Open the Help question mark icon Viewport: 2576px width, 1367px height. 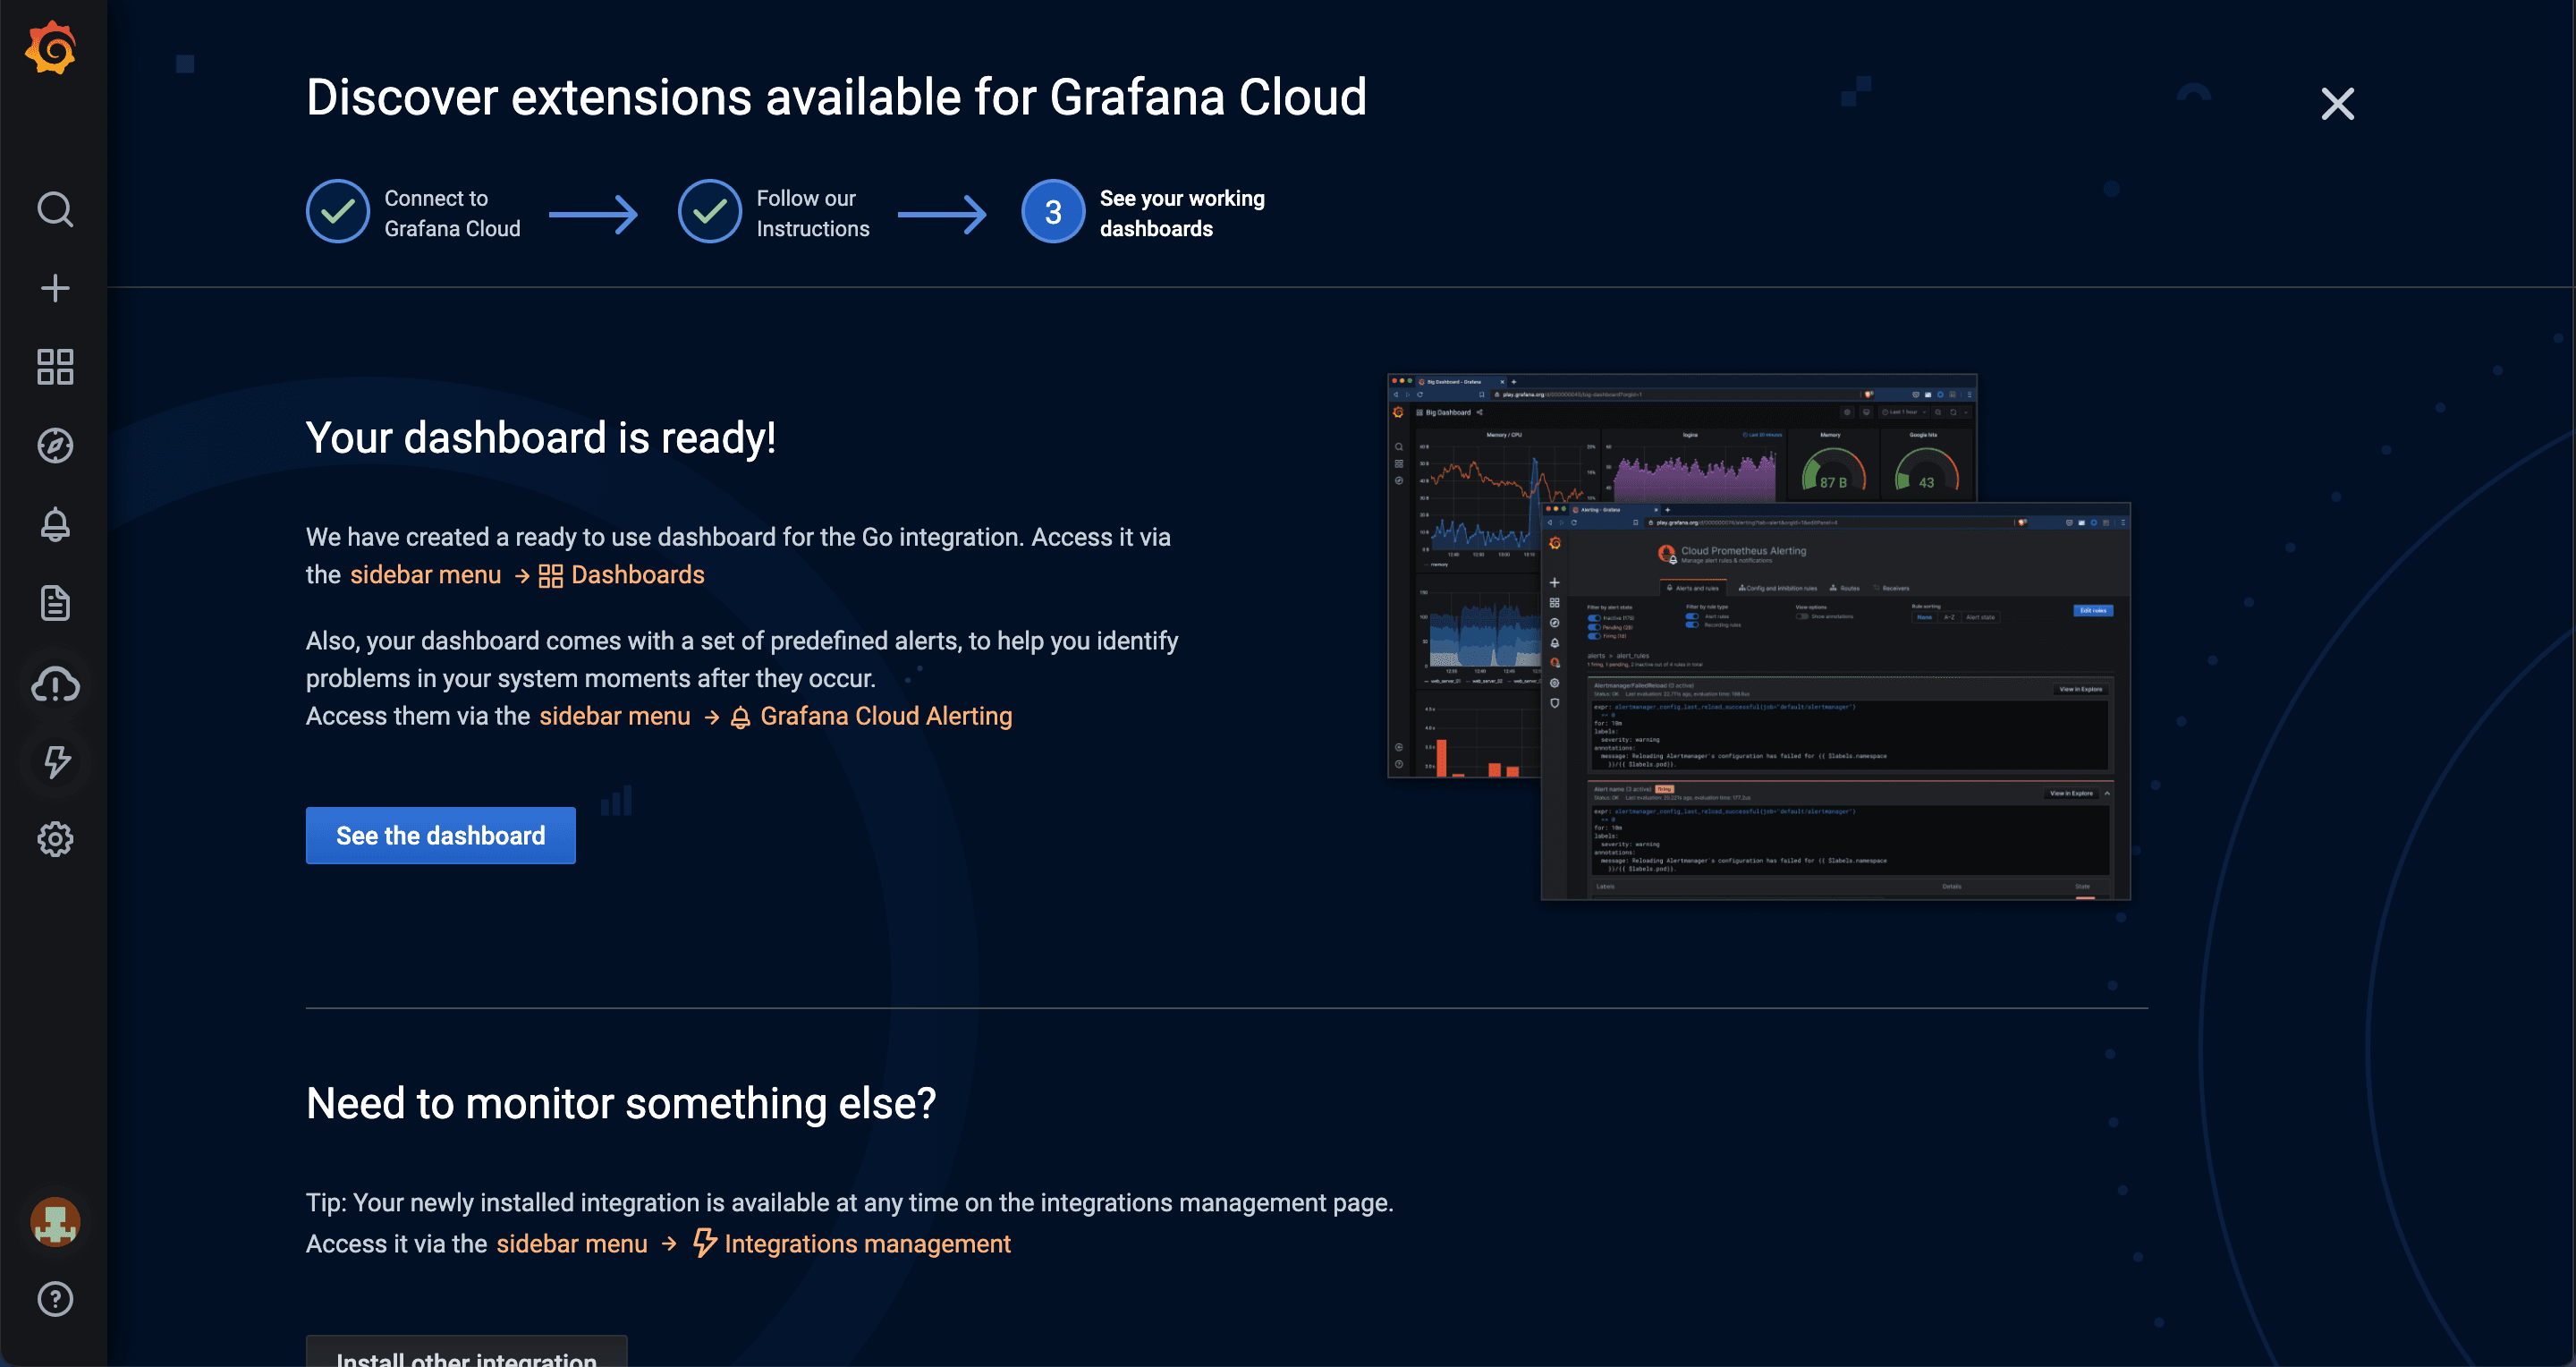click(x=55, y=1299)
